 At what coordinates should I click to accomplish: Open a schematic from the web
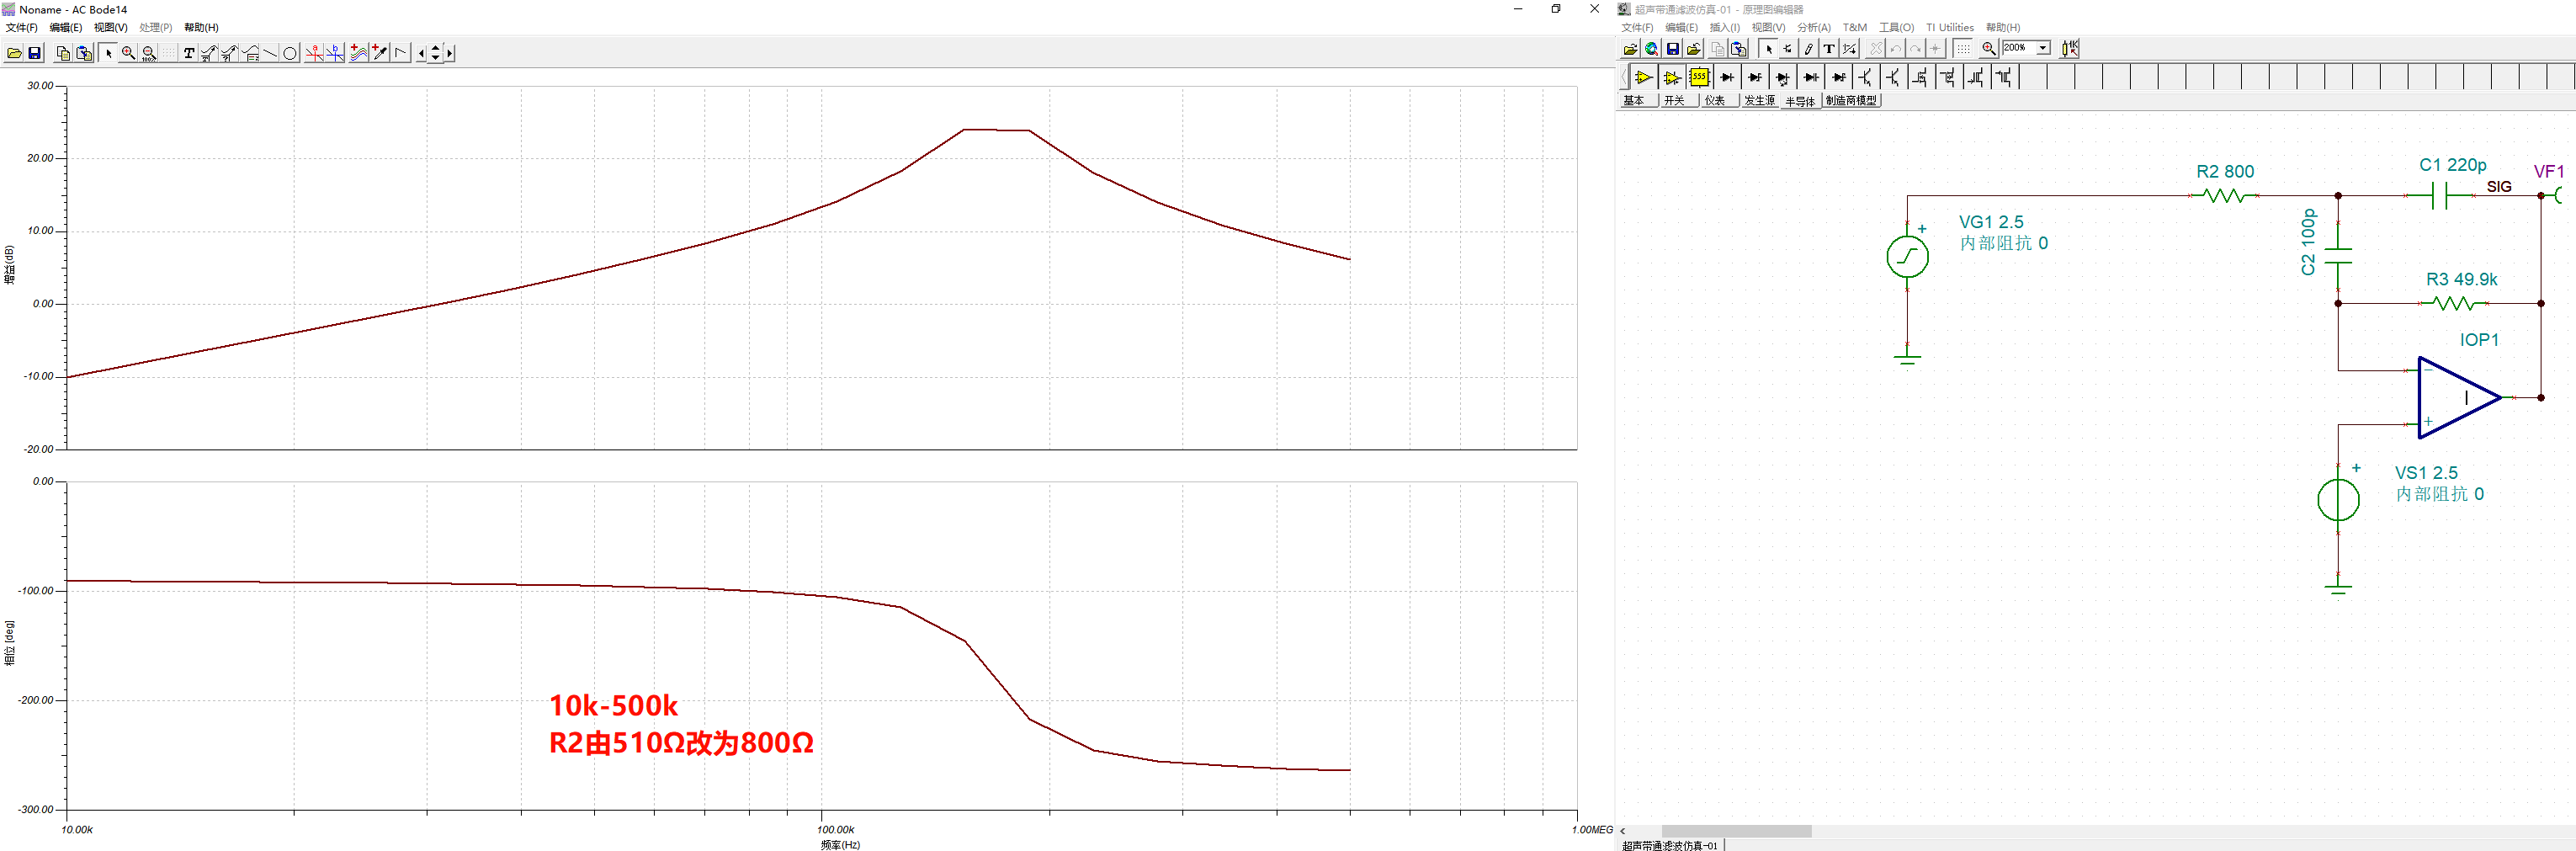[1651, 48]
